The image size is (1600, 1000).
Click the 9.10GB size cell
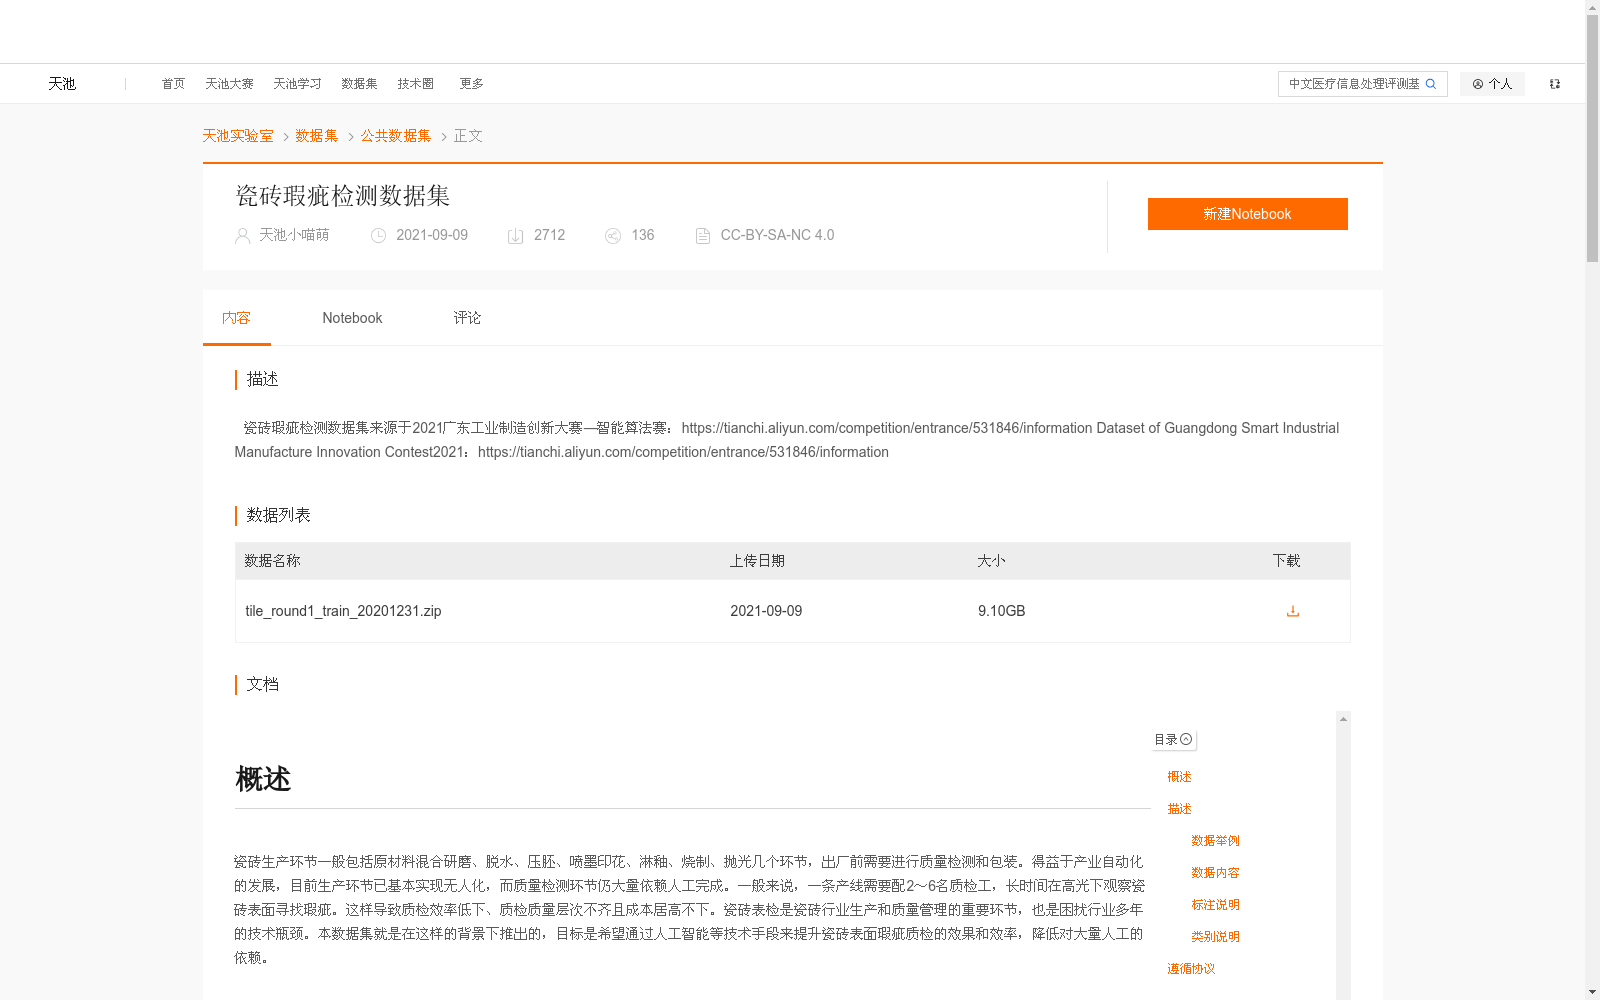[1001, 611]
